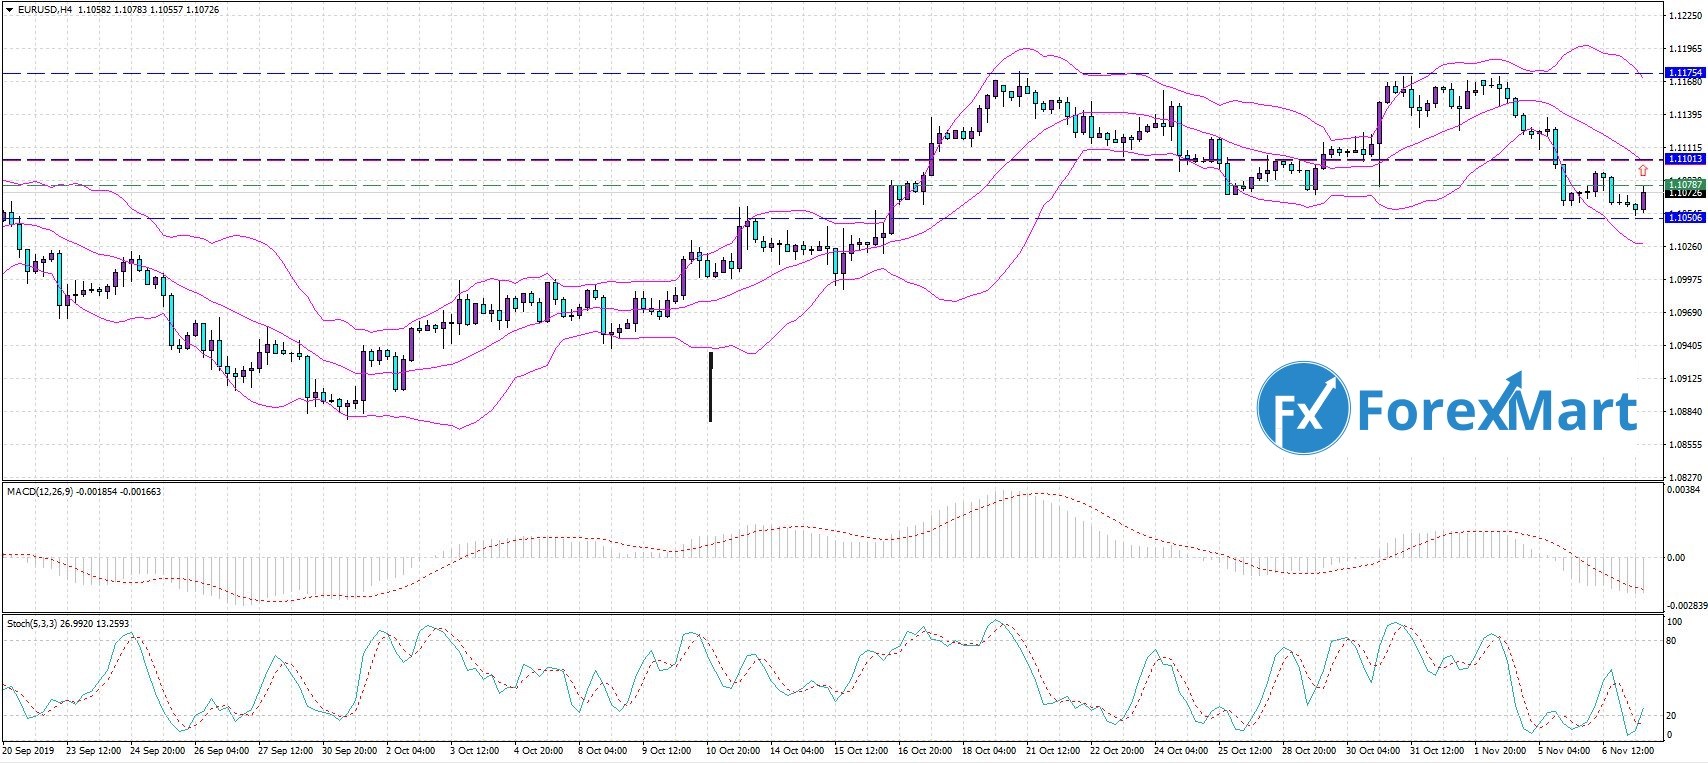Click the 20 level on Stochastic scale
The width and height of the screenshot is (1708, 763).
[x=1671, y=715]
